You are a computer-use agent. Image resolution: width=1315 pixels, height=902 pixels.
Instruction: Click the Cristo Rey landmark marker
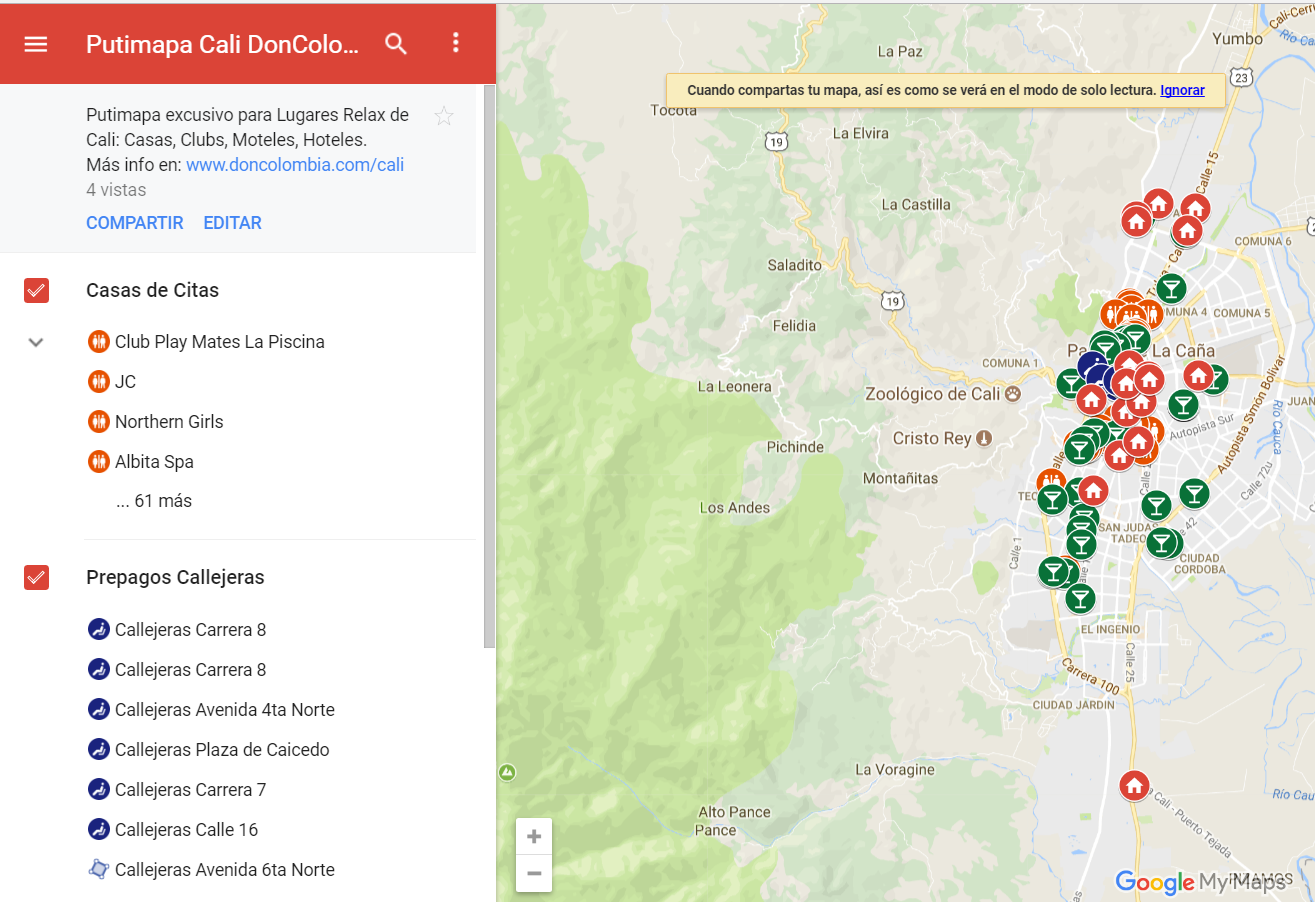(984, 438)
